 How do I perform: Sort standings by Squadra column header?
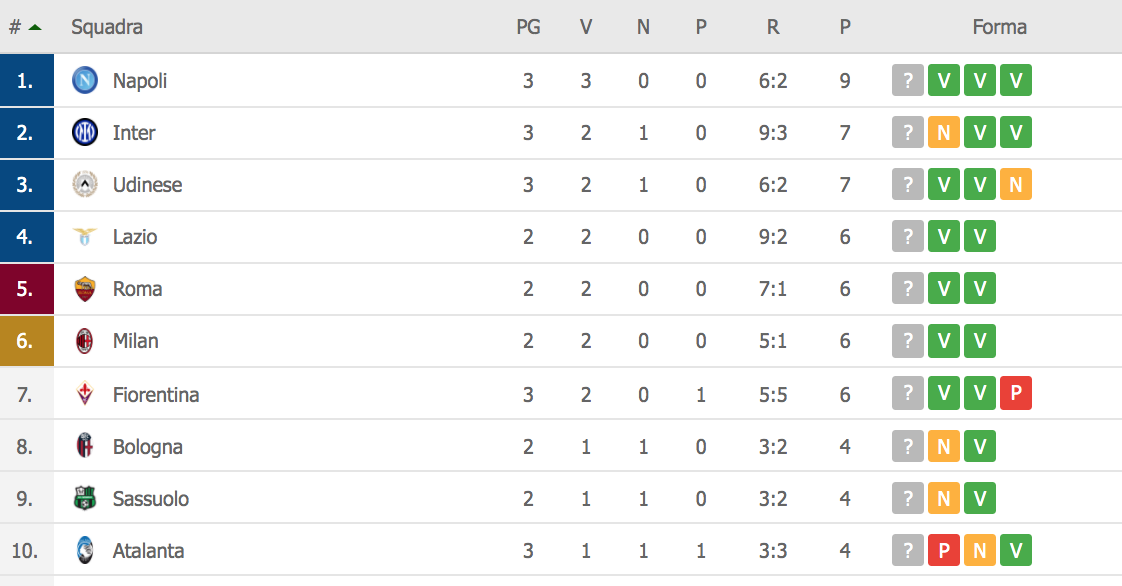tap(107, 27)
